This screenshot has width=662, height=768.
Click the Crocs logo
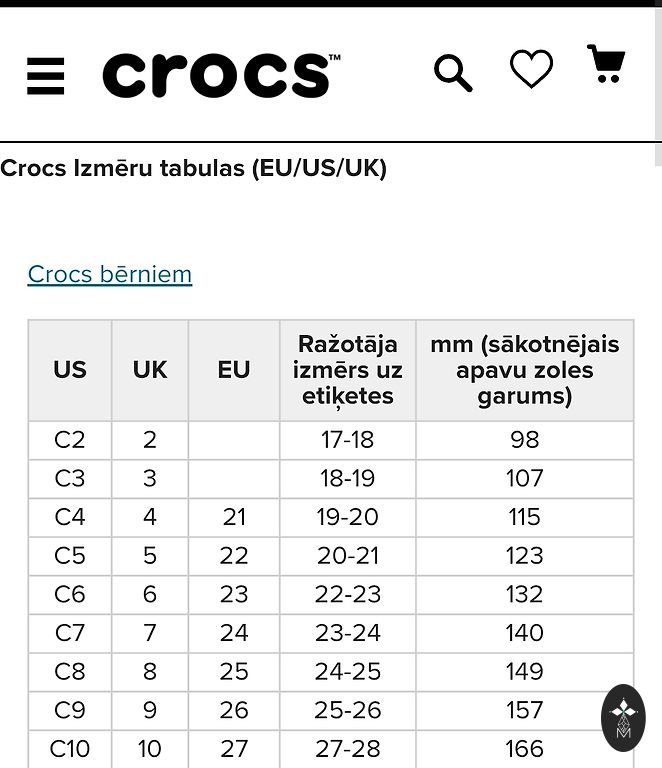coord(221,76)
